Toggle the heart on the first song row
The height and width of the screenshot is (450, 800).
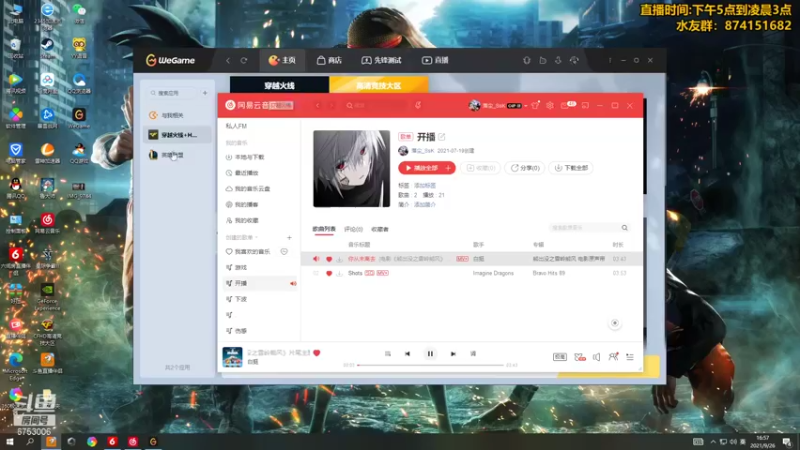[329, 259]
